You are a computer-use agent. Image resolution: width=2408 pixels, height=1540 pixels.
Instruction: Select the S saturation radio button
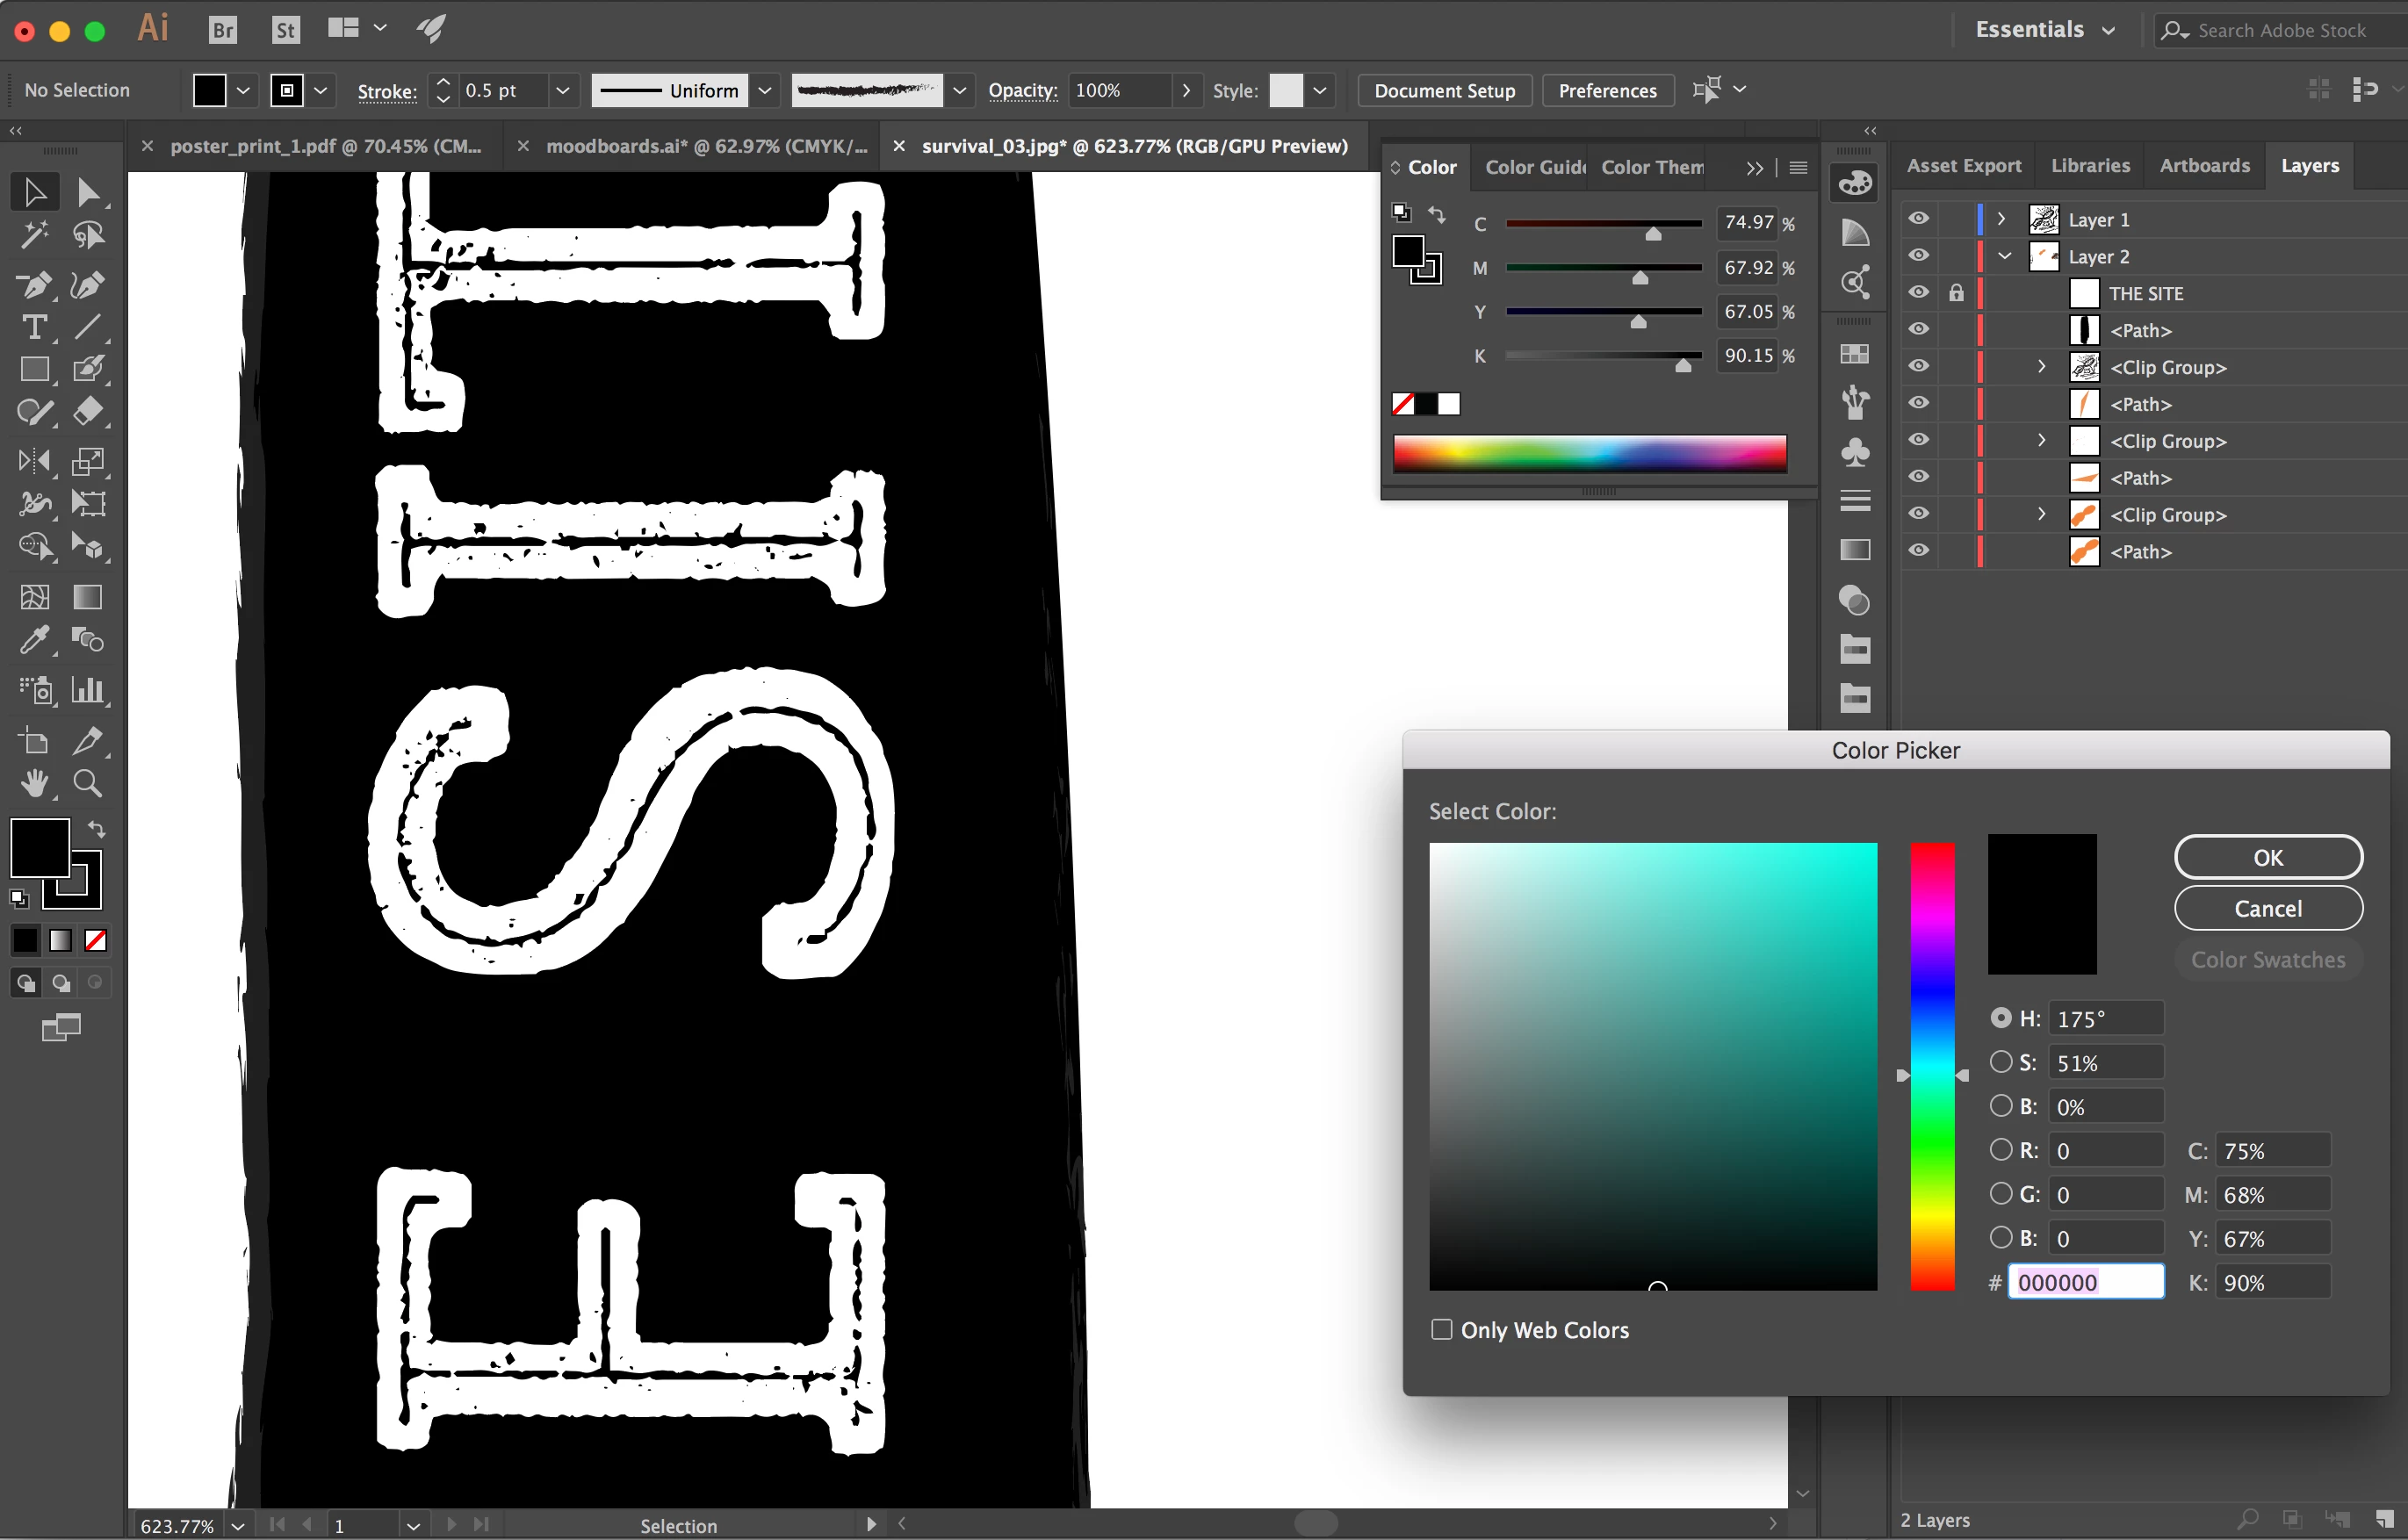[x=2000, y=1062]
